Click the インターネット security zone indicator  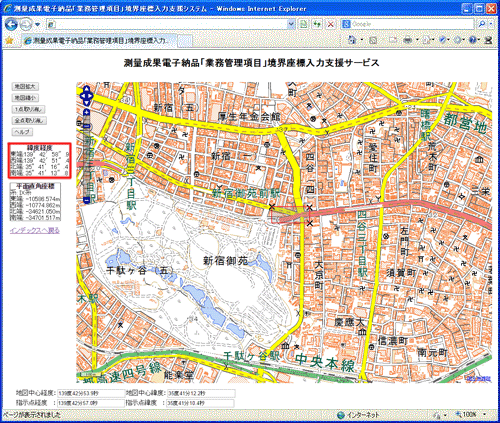358,415
